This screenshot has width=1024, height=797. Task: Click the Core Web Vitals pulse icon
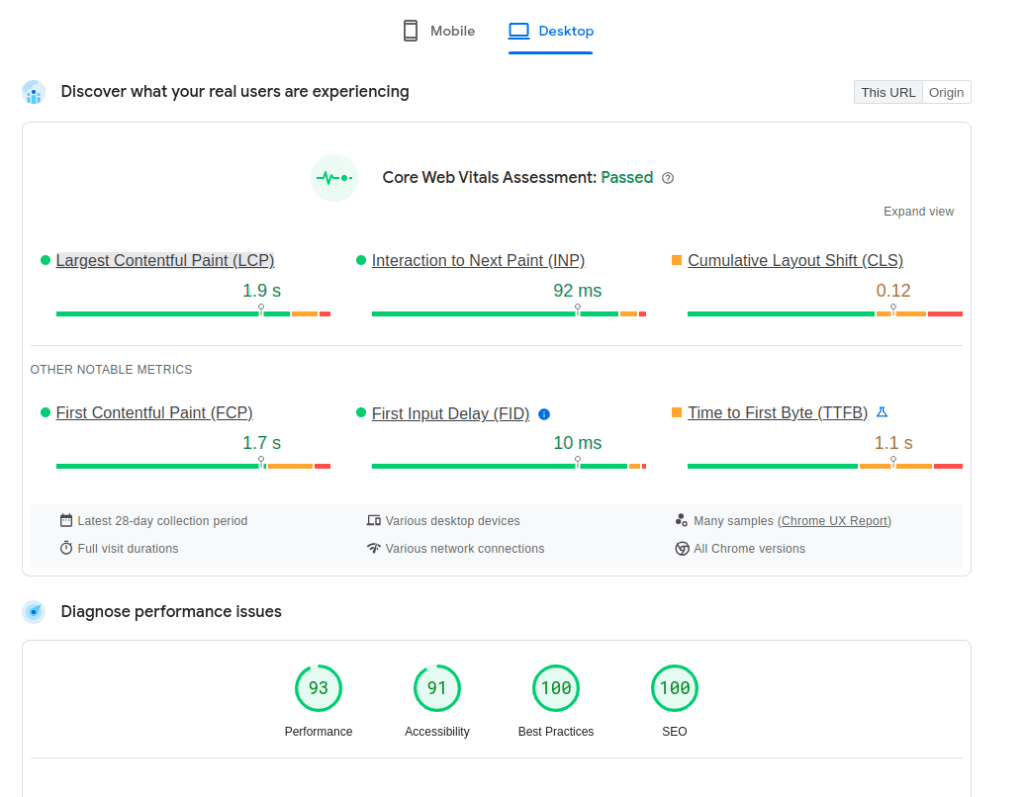pyautogui.click(x=334, y=178)
